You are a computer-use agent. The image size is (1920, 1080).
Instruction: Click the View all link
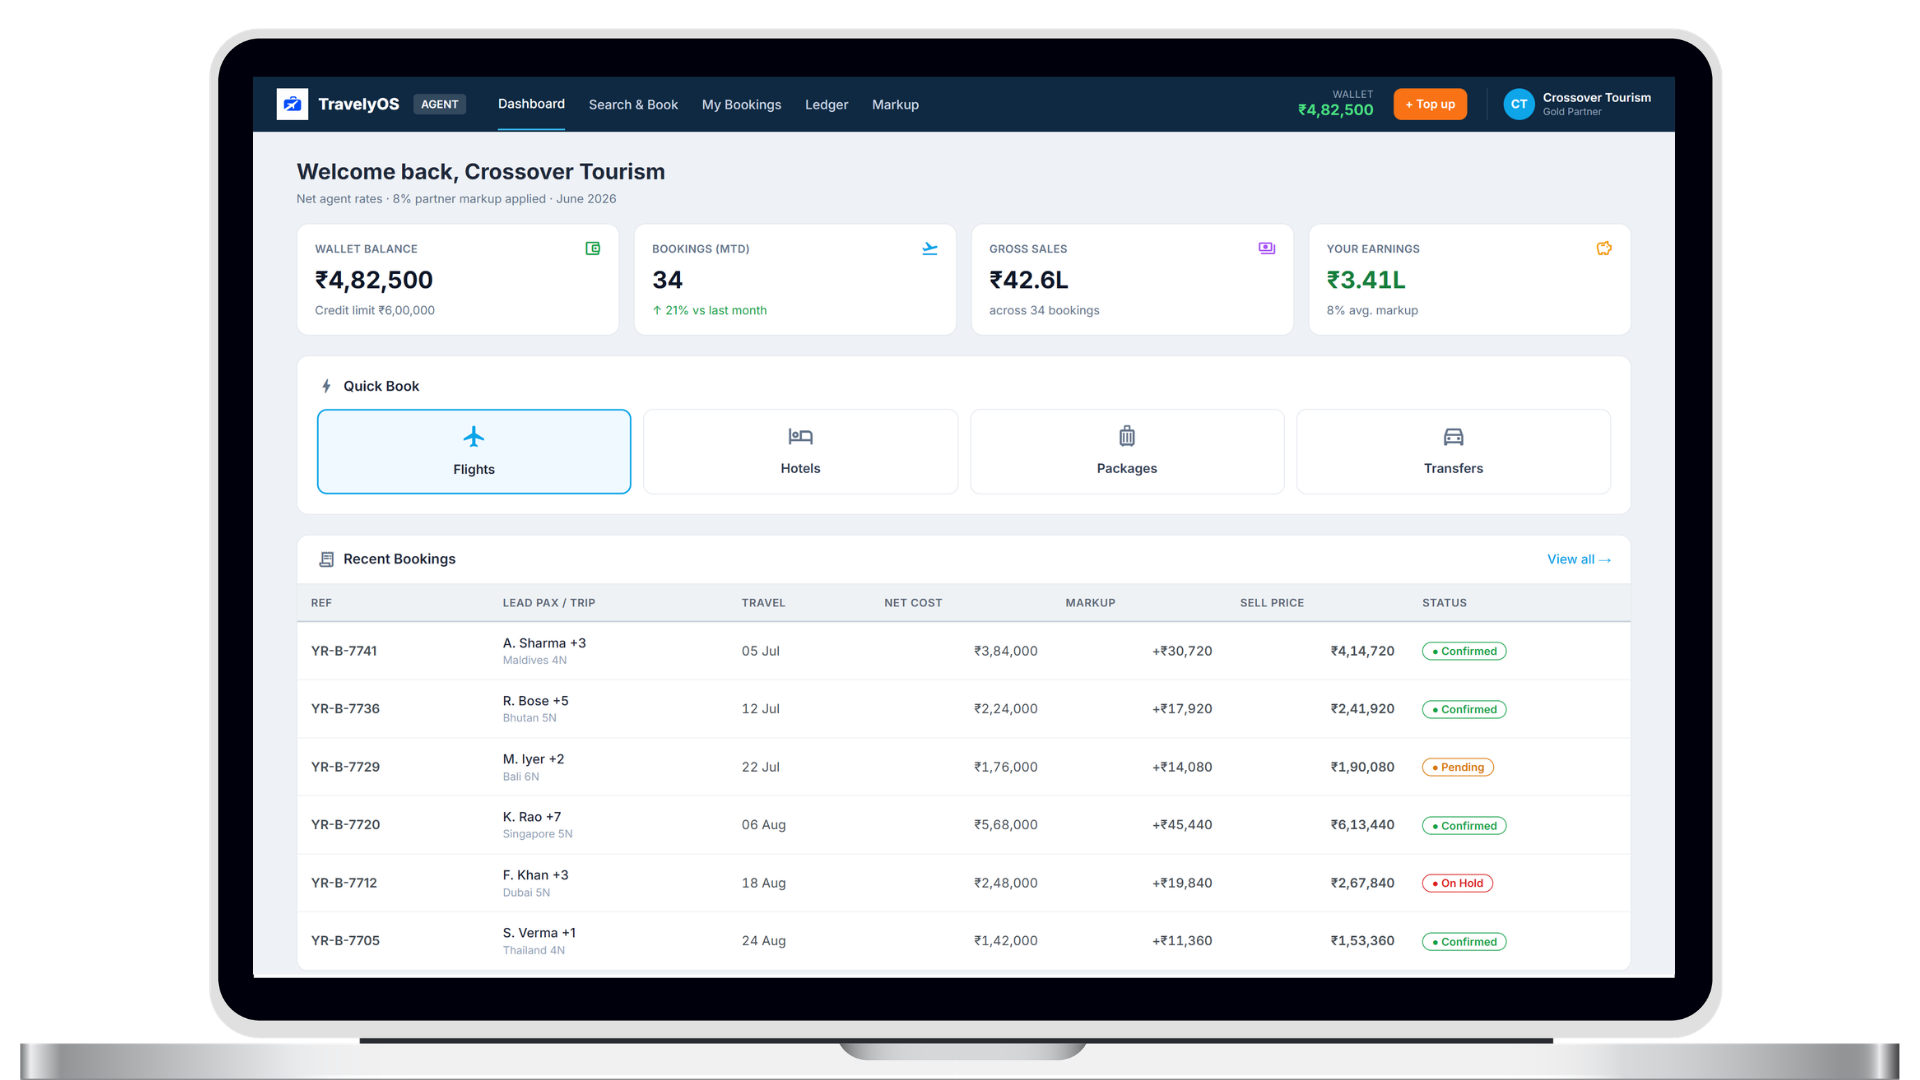(1579, 559)
